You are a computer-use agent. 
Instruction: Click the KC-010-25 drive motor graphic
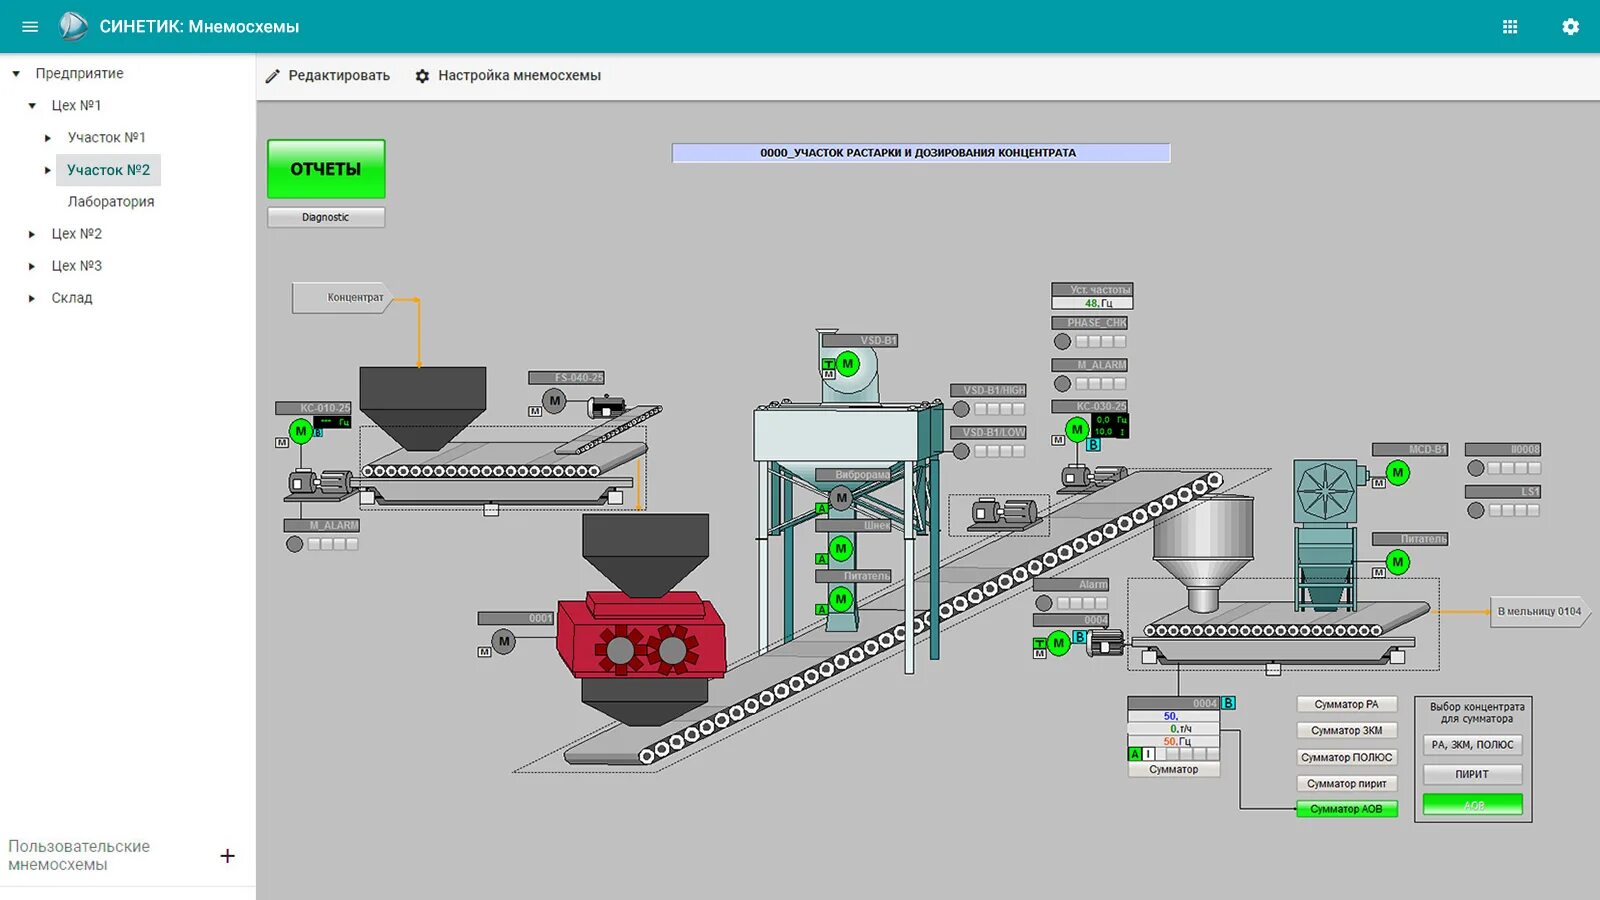[x=318, y=483]
